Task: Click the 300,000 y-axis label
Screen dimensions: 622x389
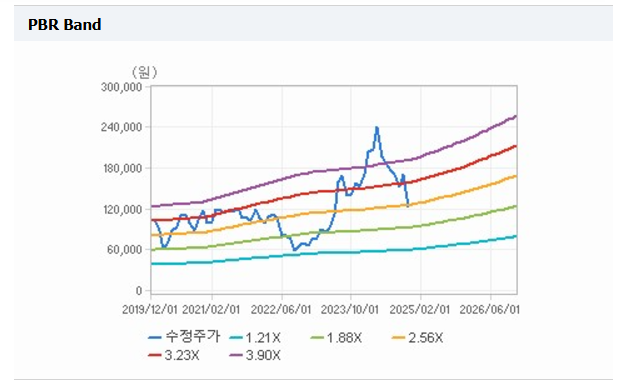Action: coord(121,87)
